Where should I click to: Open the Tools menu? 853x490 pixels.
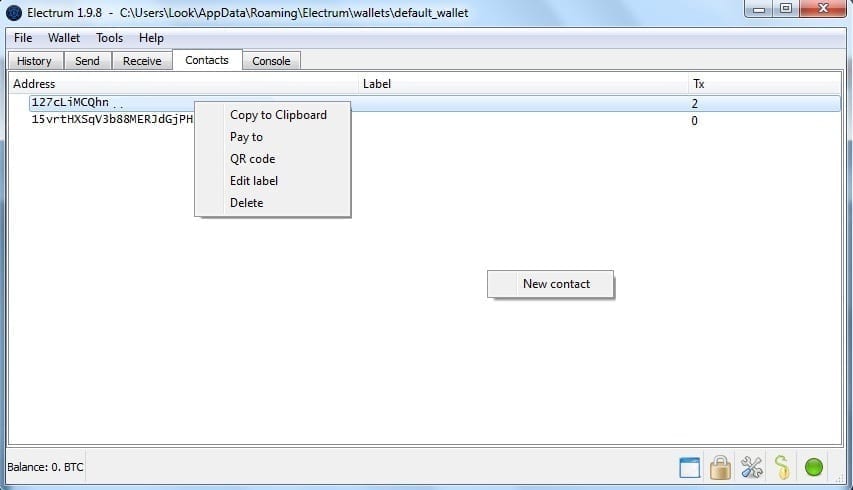pos(109,38)
